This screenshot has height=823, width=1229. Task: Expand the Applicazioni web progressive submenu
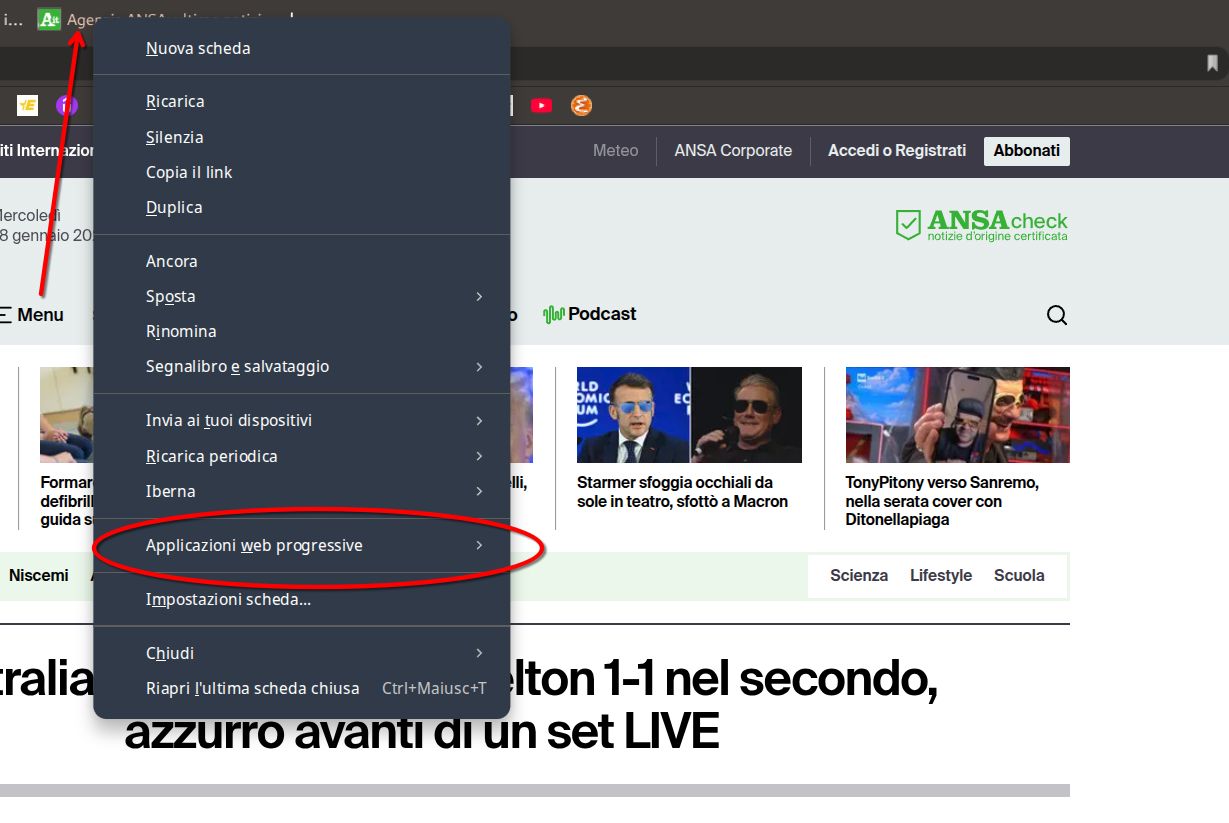coord(254,546)
